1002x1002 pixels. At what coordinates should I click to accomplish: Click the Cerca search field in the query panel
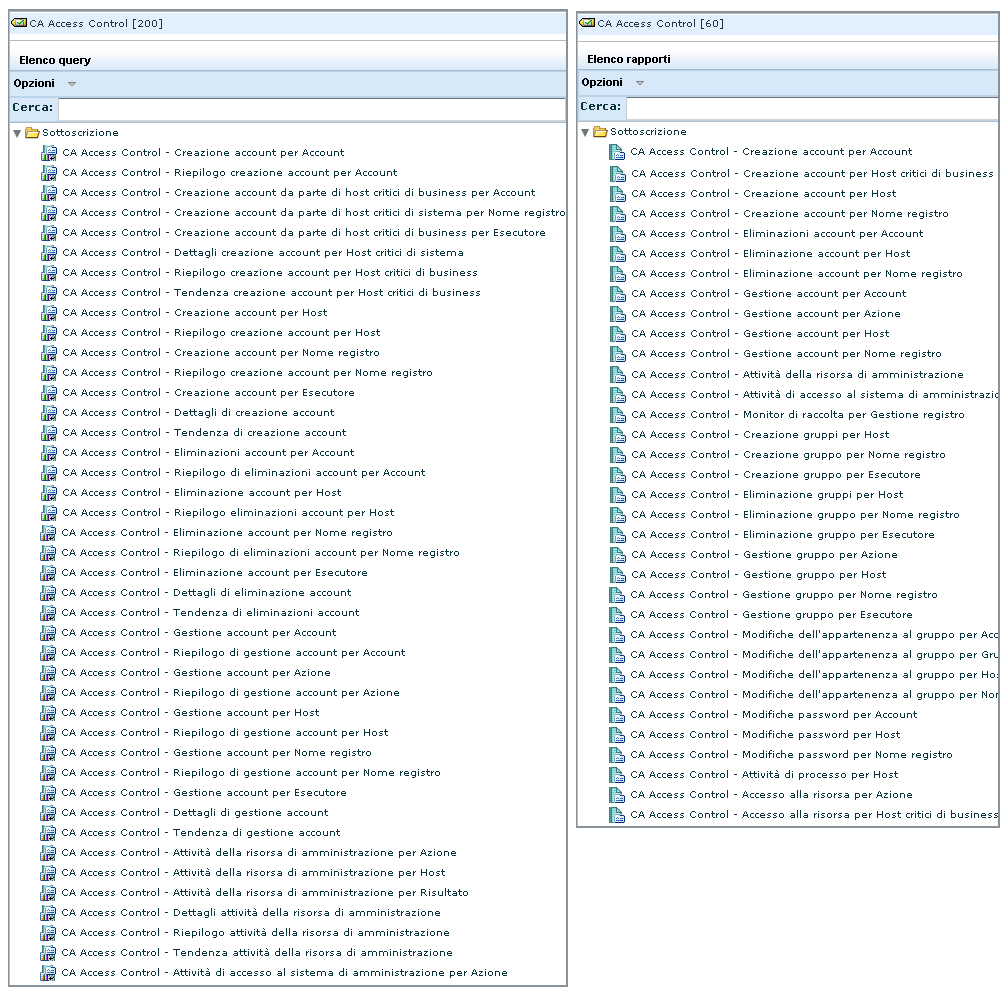click(300, 109)
